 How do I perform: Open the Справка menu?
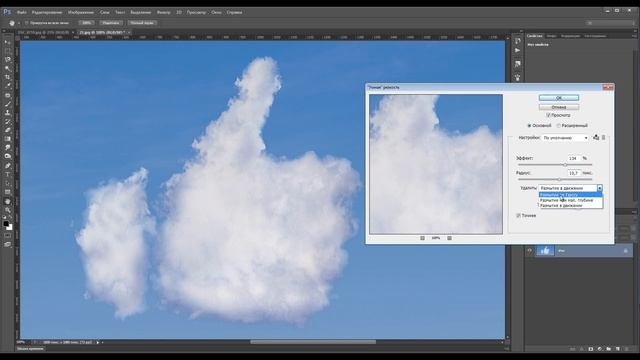click(x=234, y=12)
